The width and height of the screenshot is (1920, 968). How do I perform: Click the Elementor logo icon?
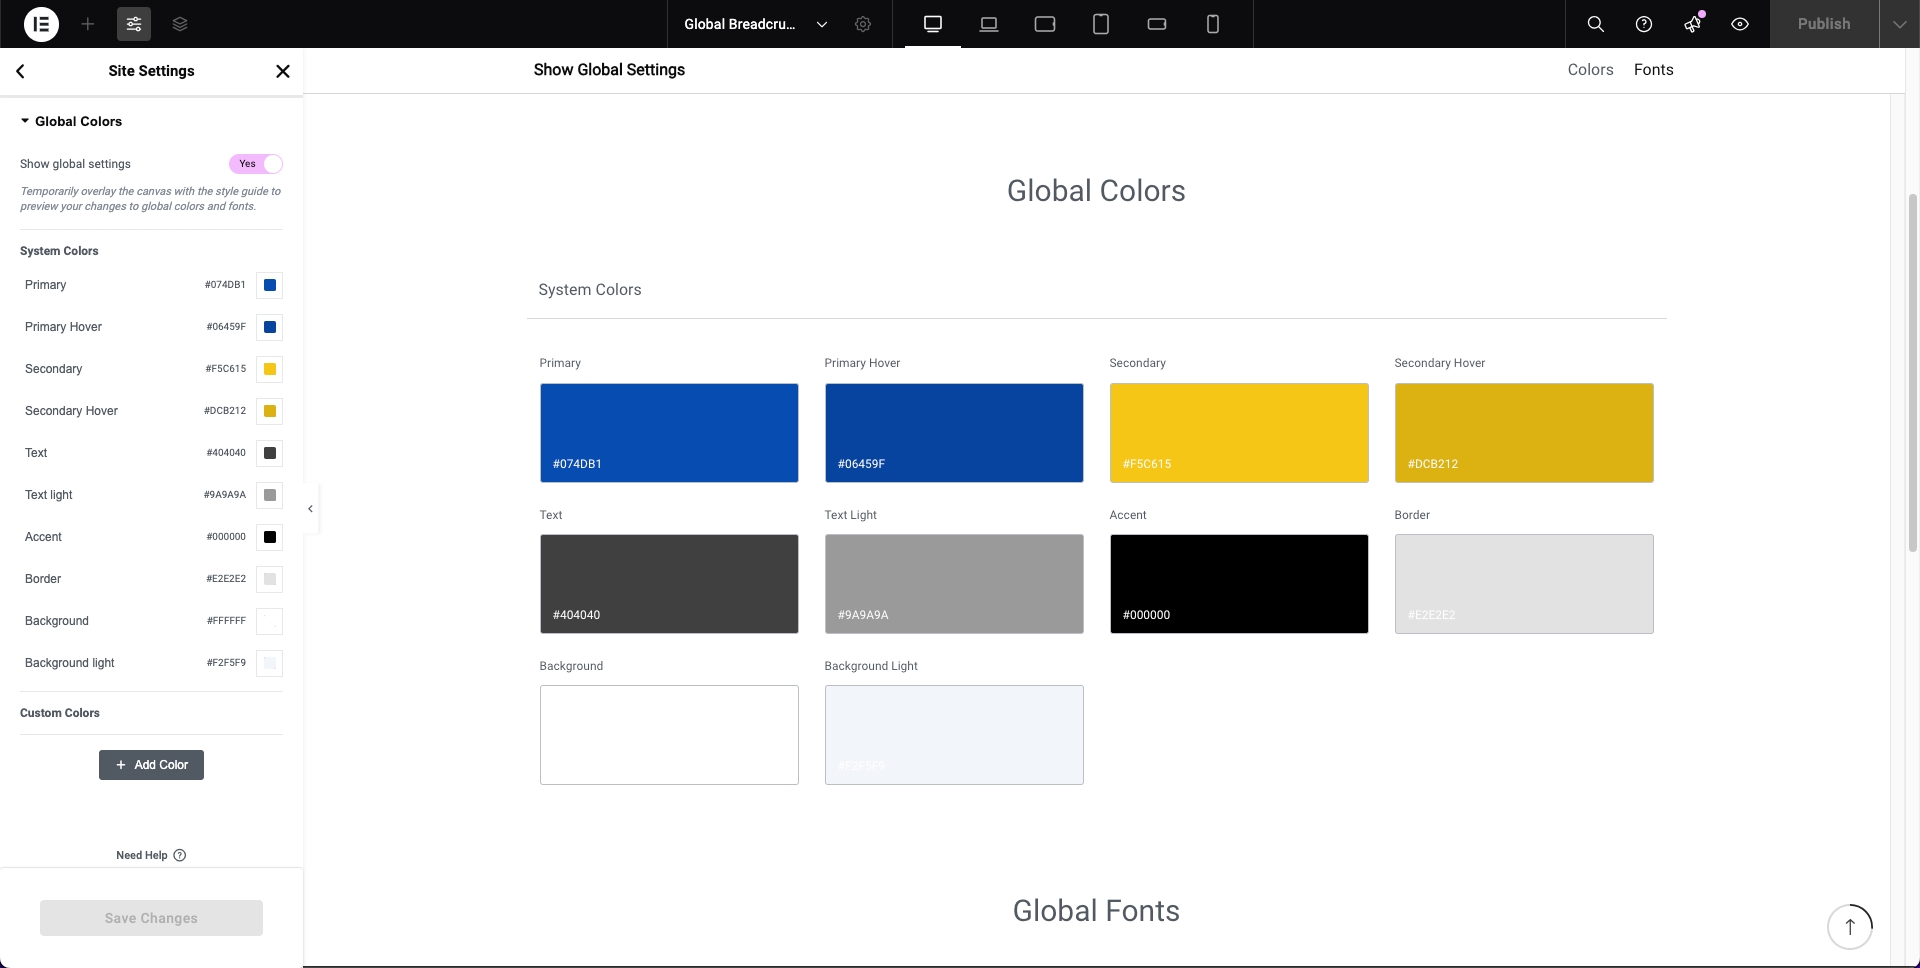point(41,24)
